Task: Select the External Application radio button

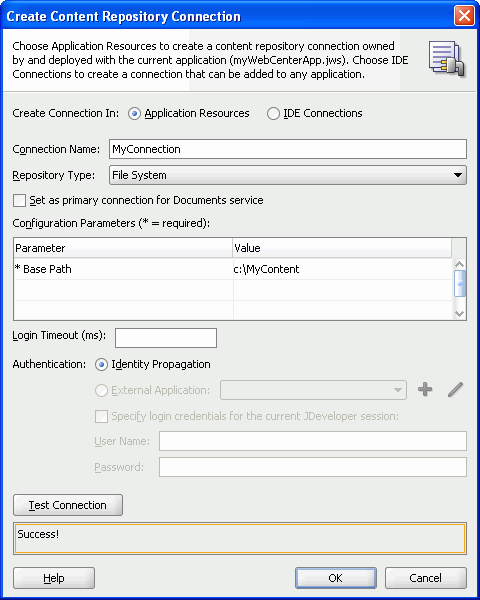Action: pyautogui.click(x=101, y=390)
